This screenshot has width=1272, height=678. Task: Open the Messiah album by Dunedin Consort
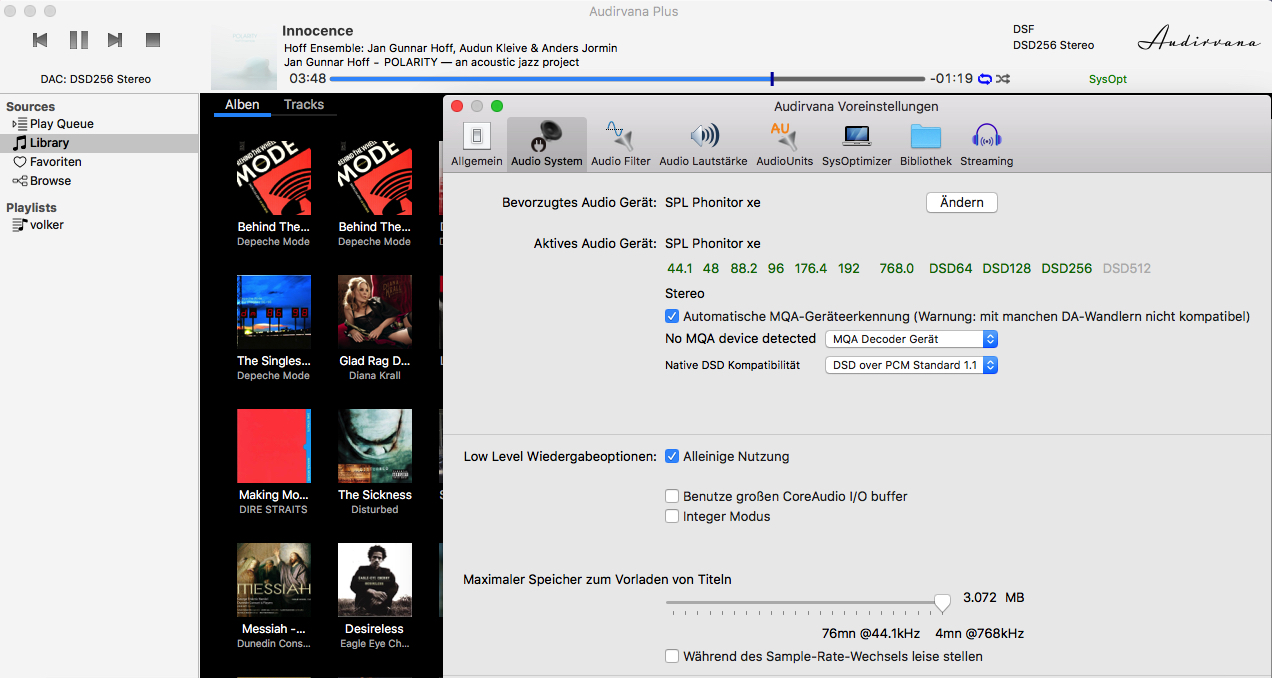pos(274,580)
